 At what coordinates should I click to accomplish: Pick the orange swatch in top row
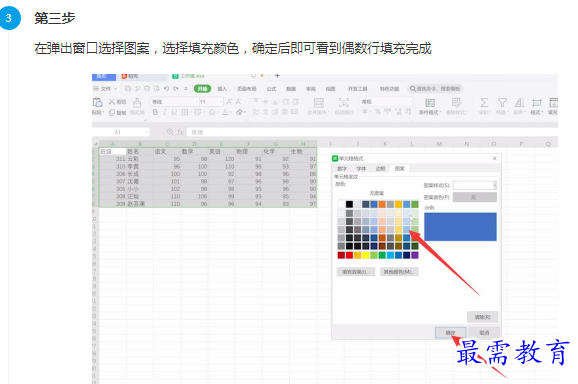pos(382,204)
